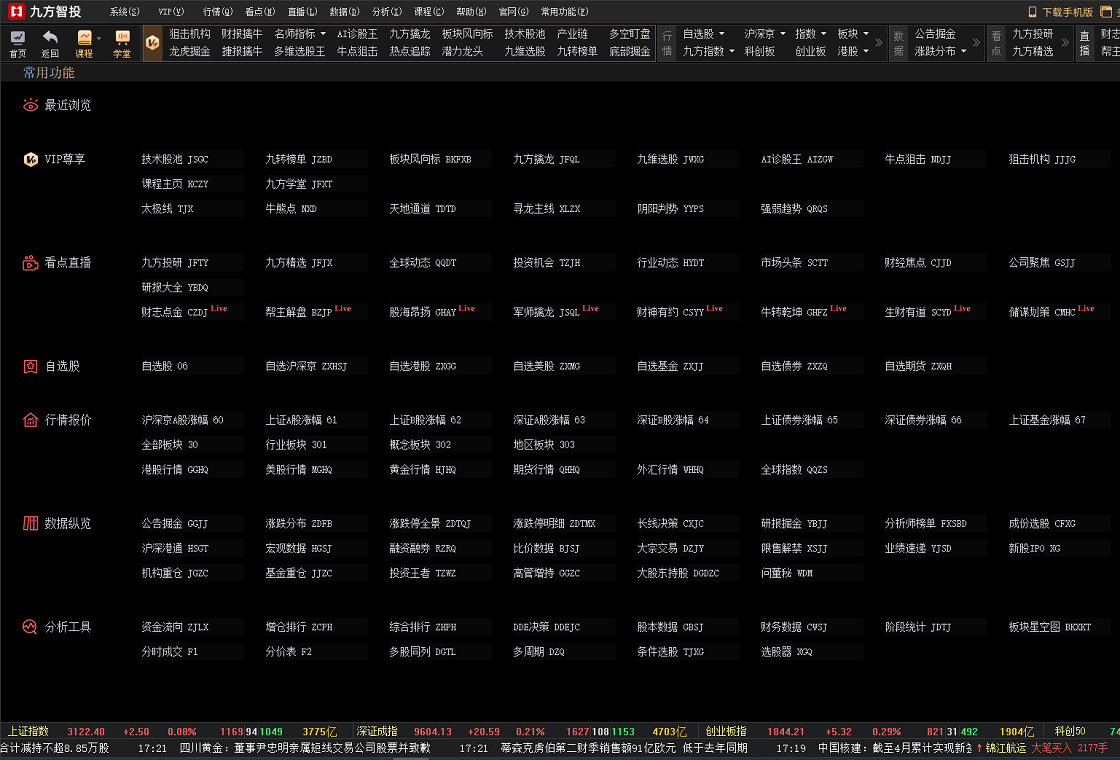This screenshot has height=760, width=1120.
Task: Open 储谋划策 CMHC live stream
Action: point(1058,311)
